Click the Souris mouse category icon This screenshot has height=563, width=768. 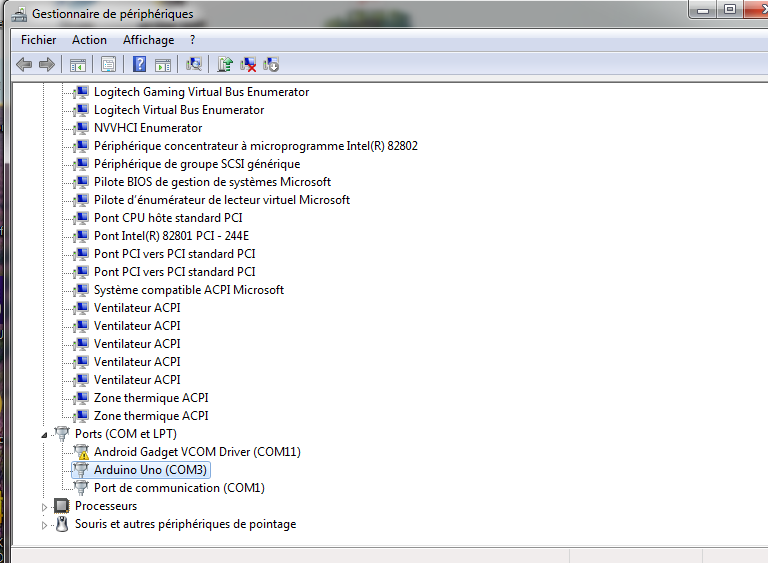(62, 524)
